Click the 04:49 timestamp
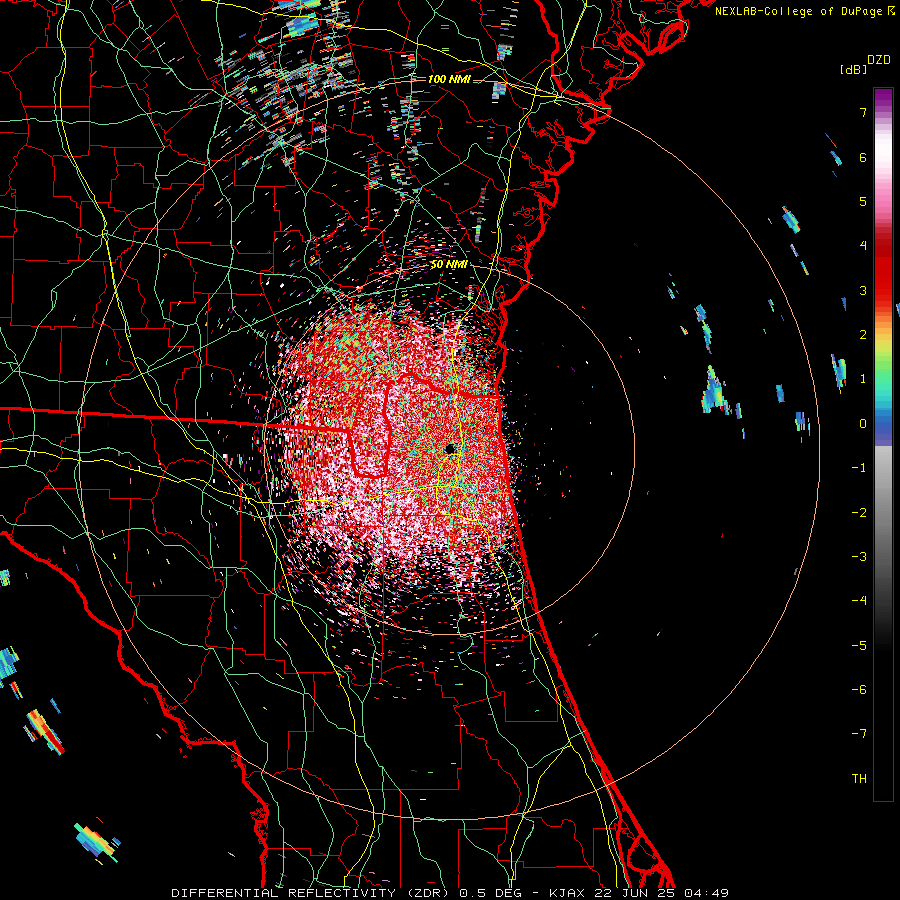The width and height of the screenshot is (900, 900). pyautogui.click(x=707, y=893)
